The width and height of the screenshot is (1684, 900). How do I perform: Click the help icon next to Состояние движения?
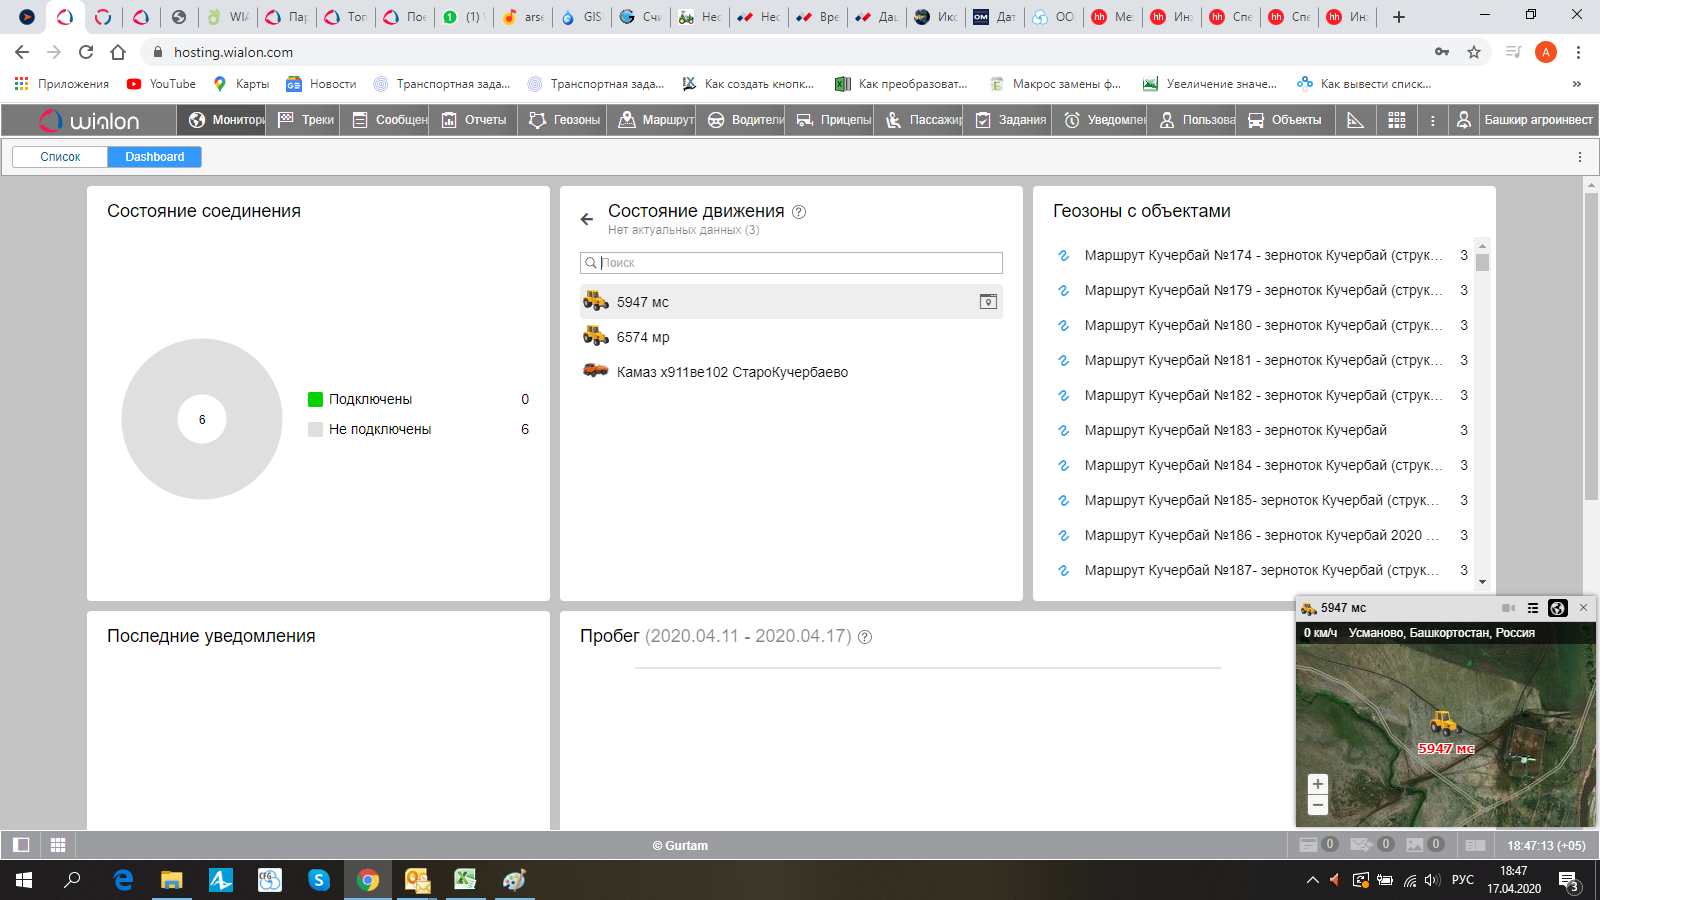pos(799,212)
